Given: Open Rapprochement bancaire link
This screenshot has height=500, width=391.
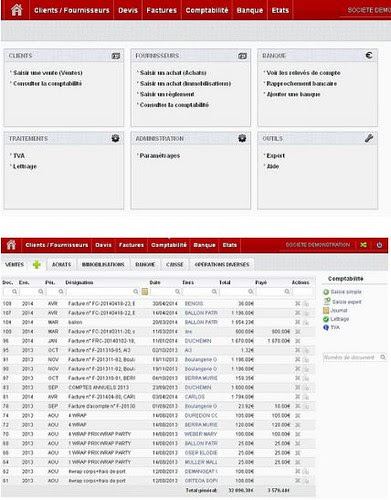Looking at the screenshot, I should point(302,83).
